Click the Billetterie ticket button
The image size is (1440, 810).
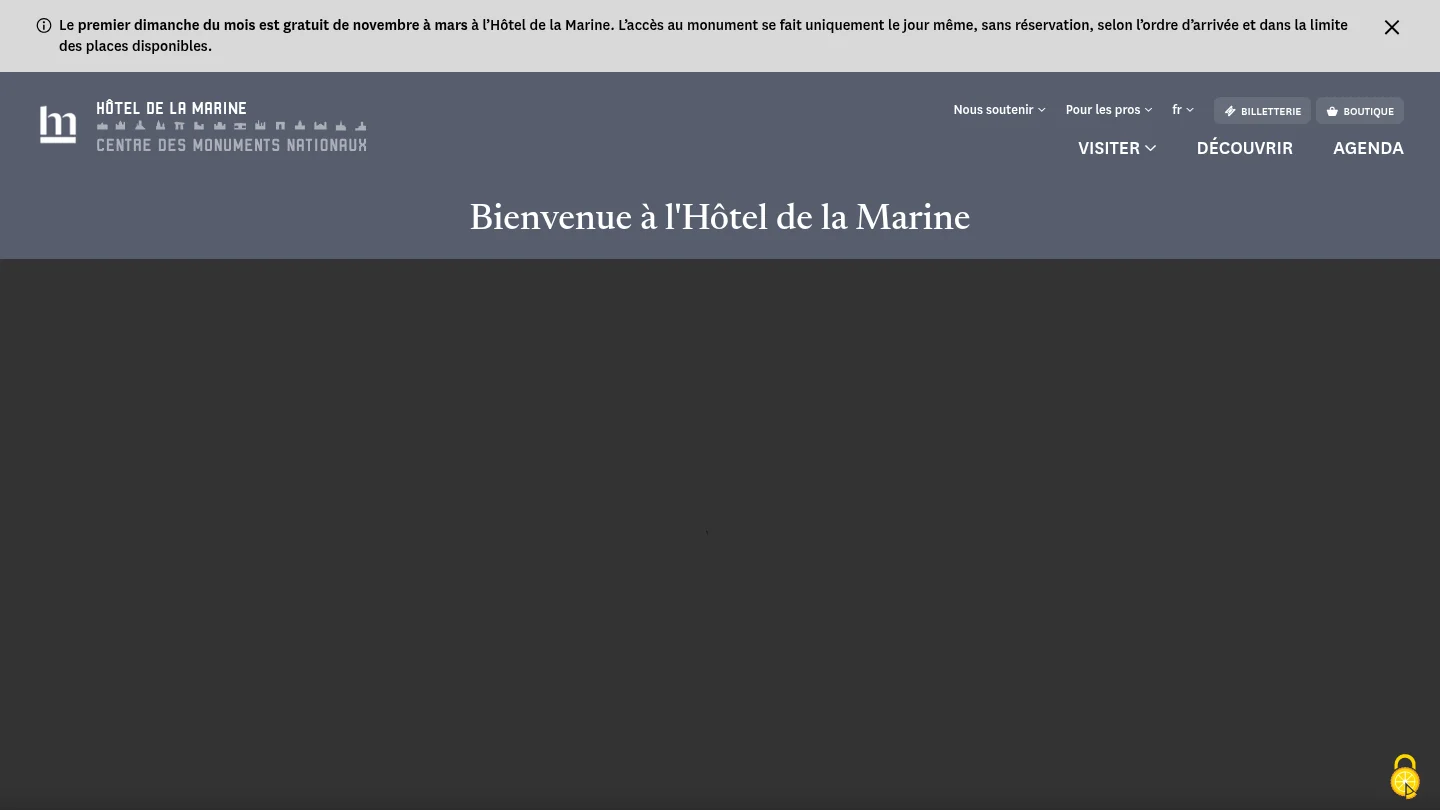click(x=1262, y=111)
